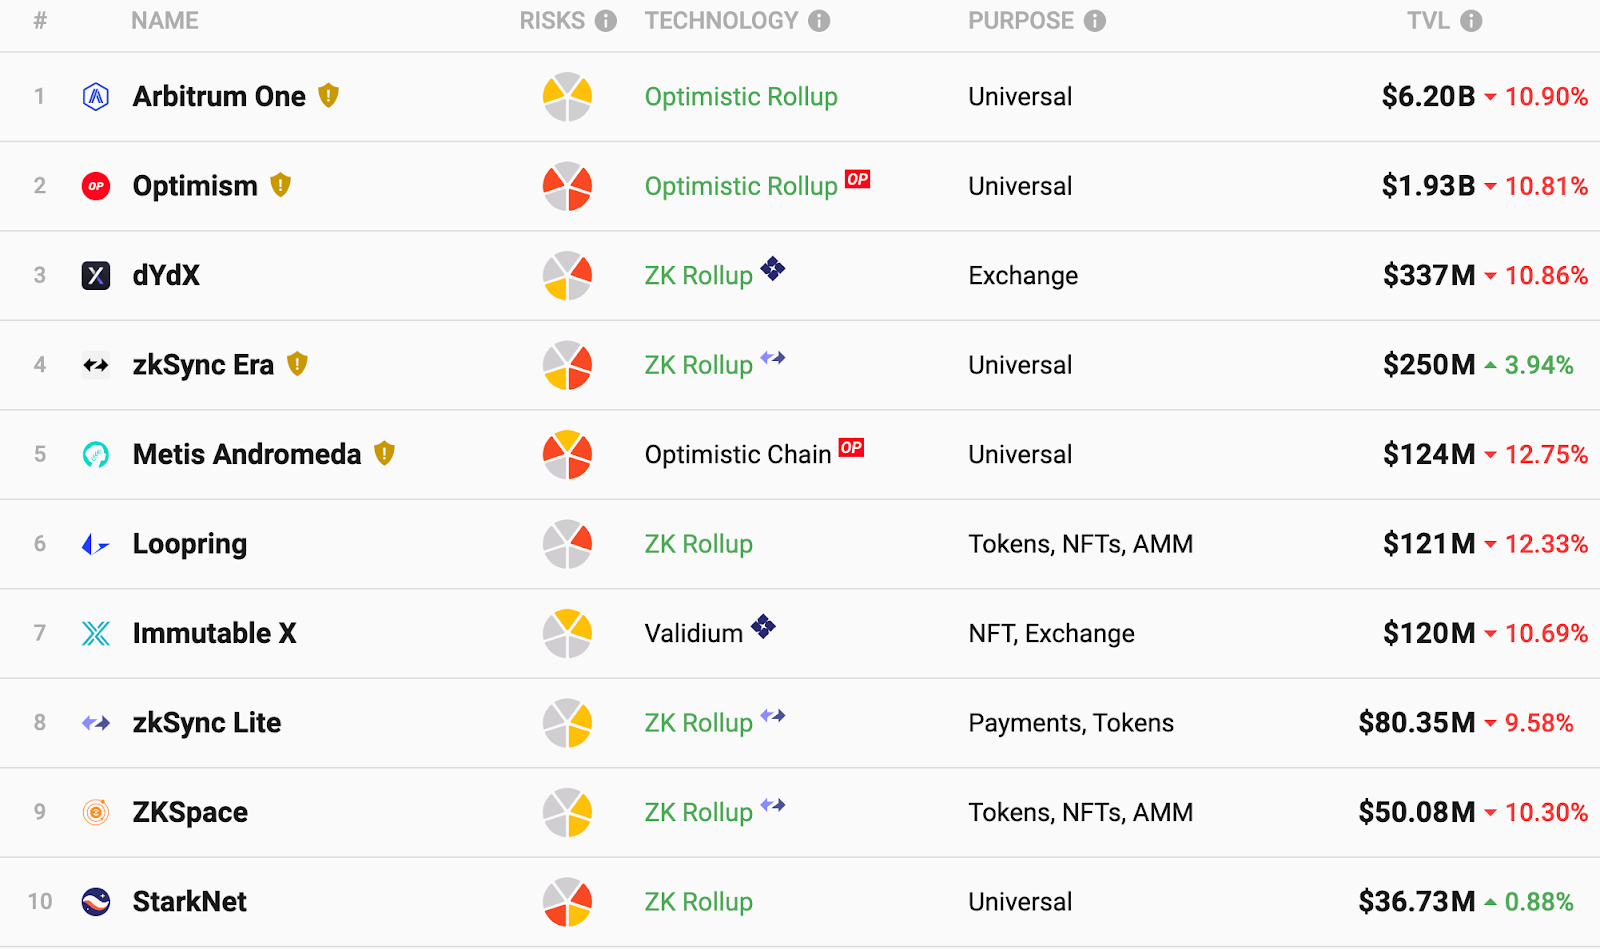Image resolution: width=1600 pixels, height=949 pixels.
Task: Click the Immutable X logo icon
Action: [x=96, y=633]
